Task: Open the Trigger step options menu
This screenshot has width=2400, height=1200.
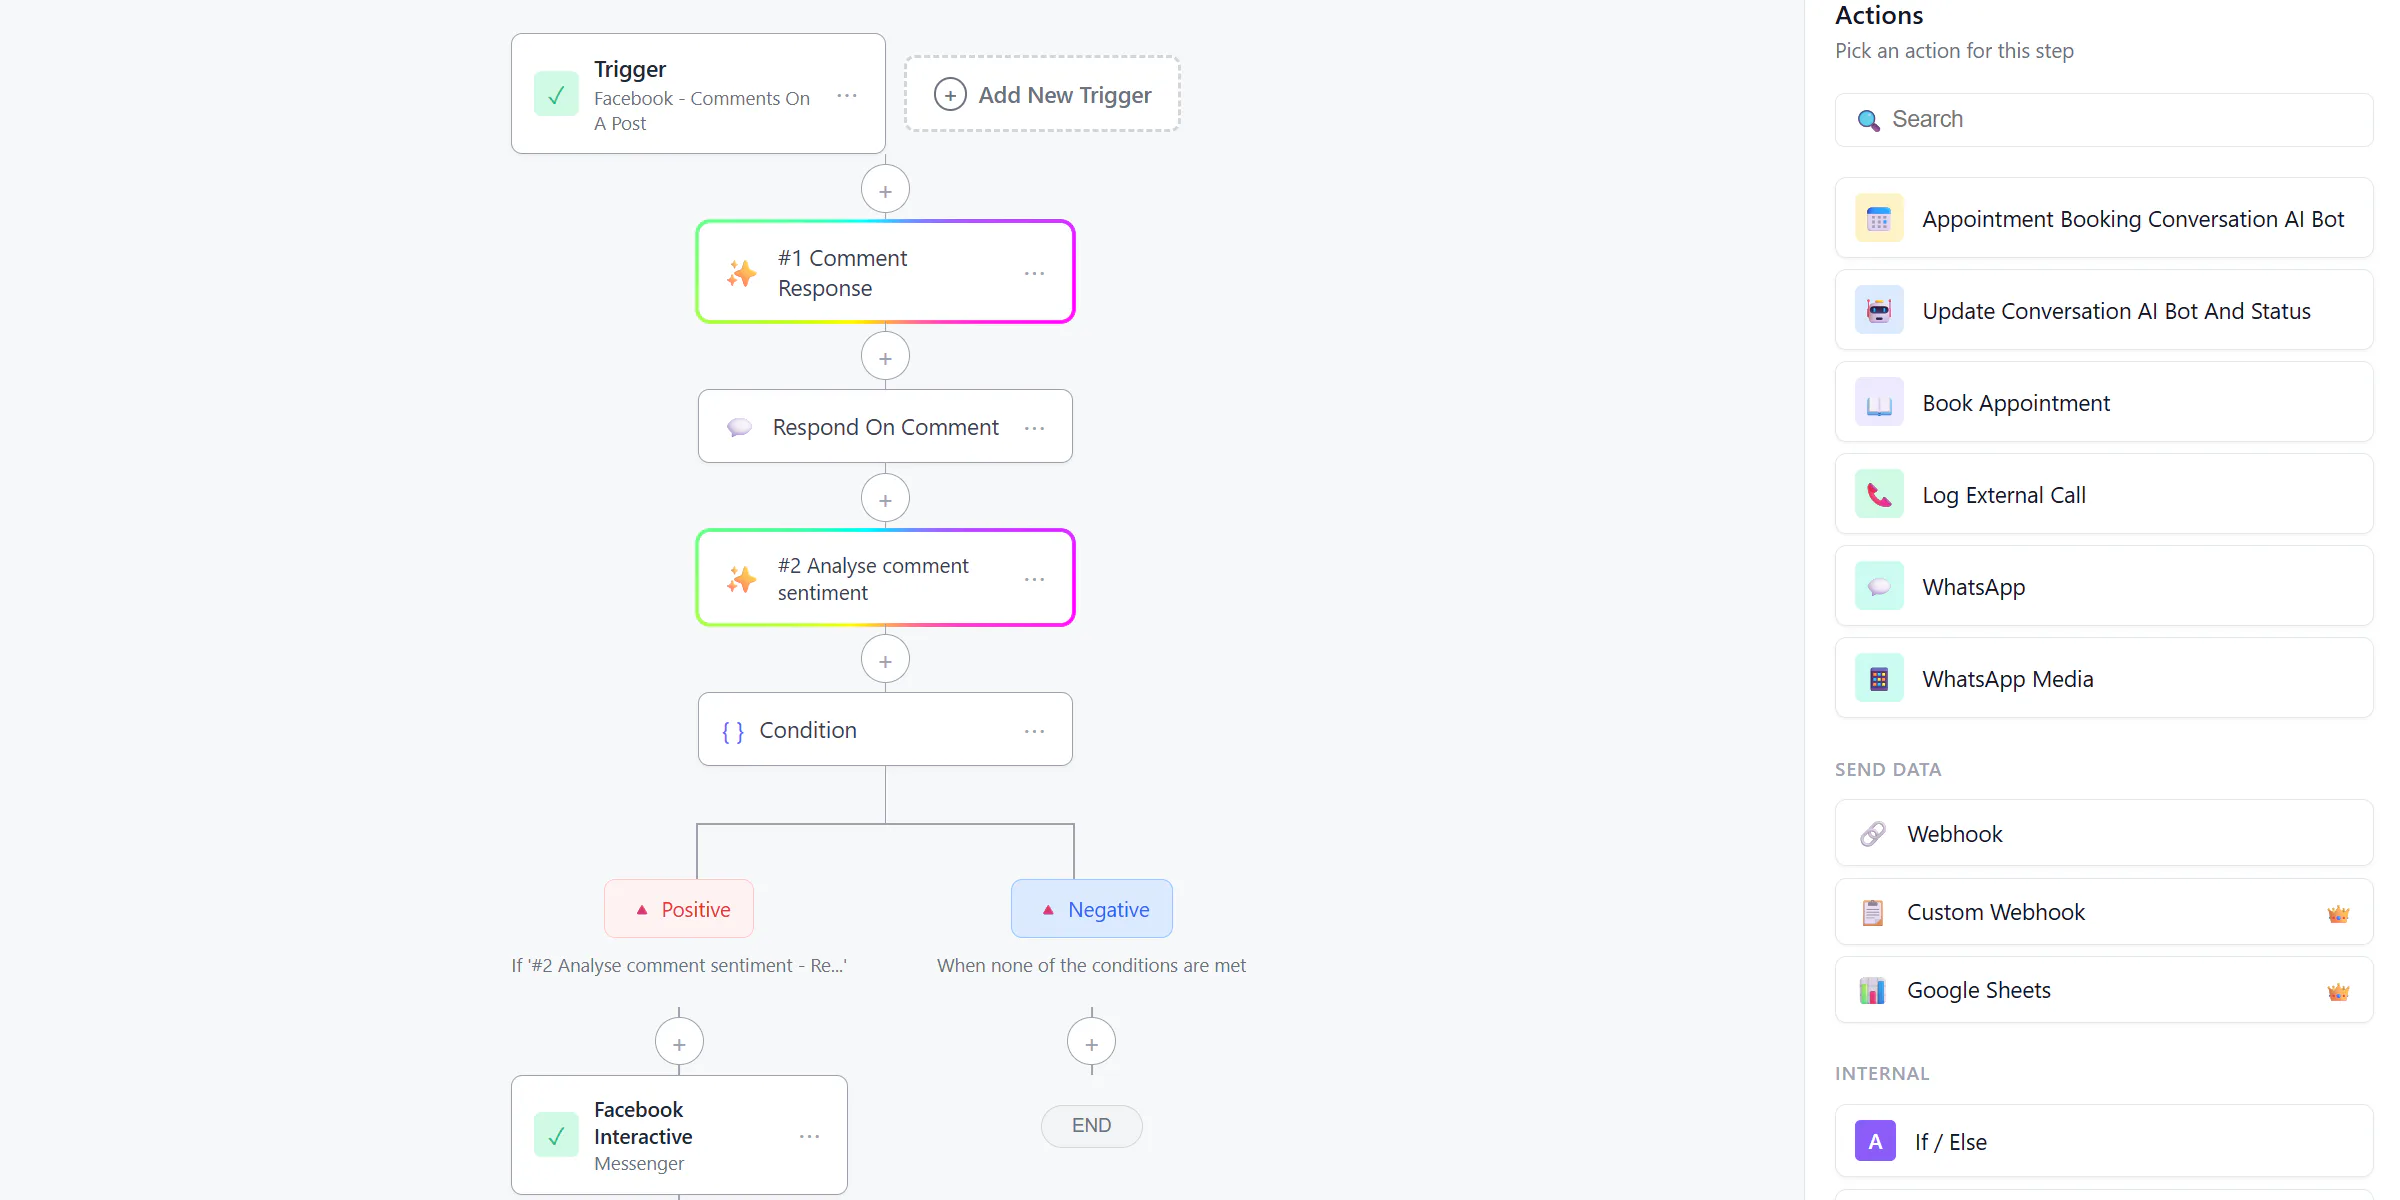Action: pos(847,96)
